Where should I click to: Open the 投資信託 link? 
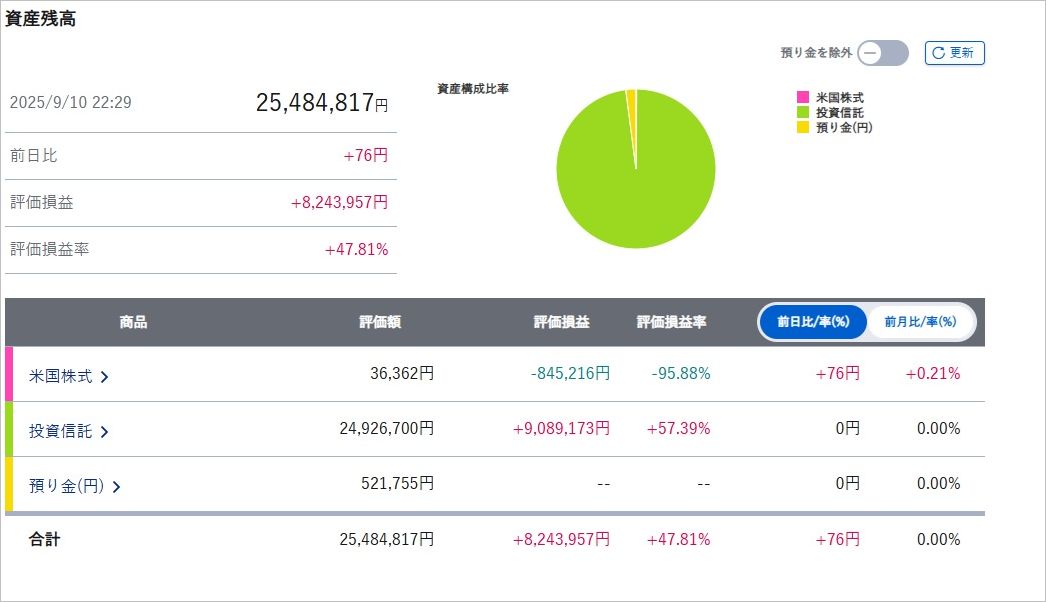coord(60,431)
